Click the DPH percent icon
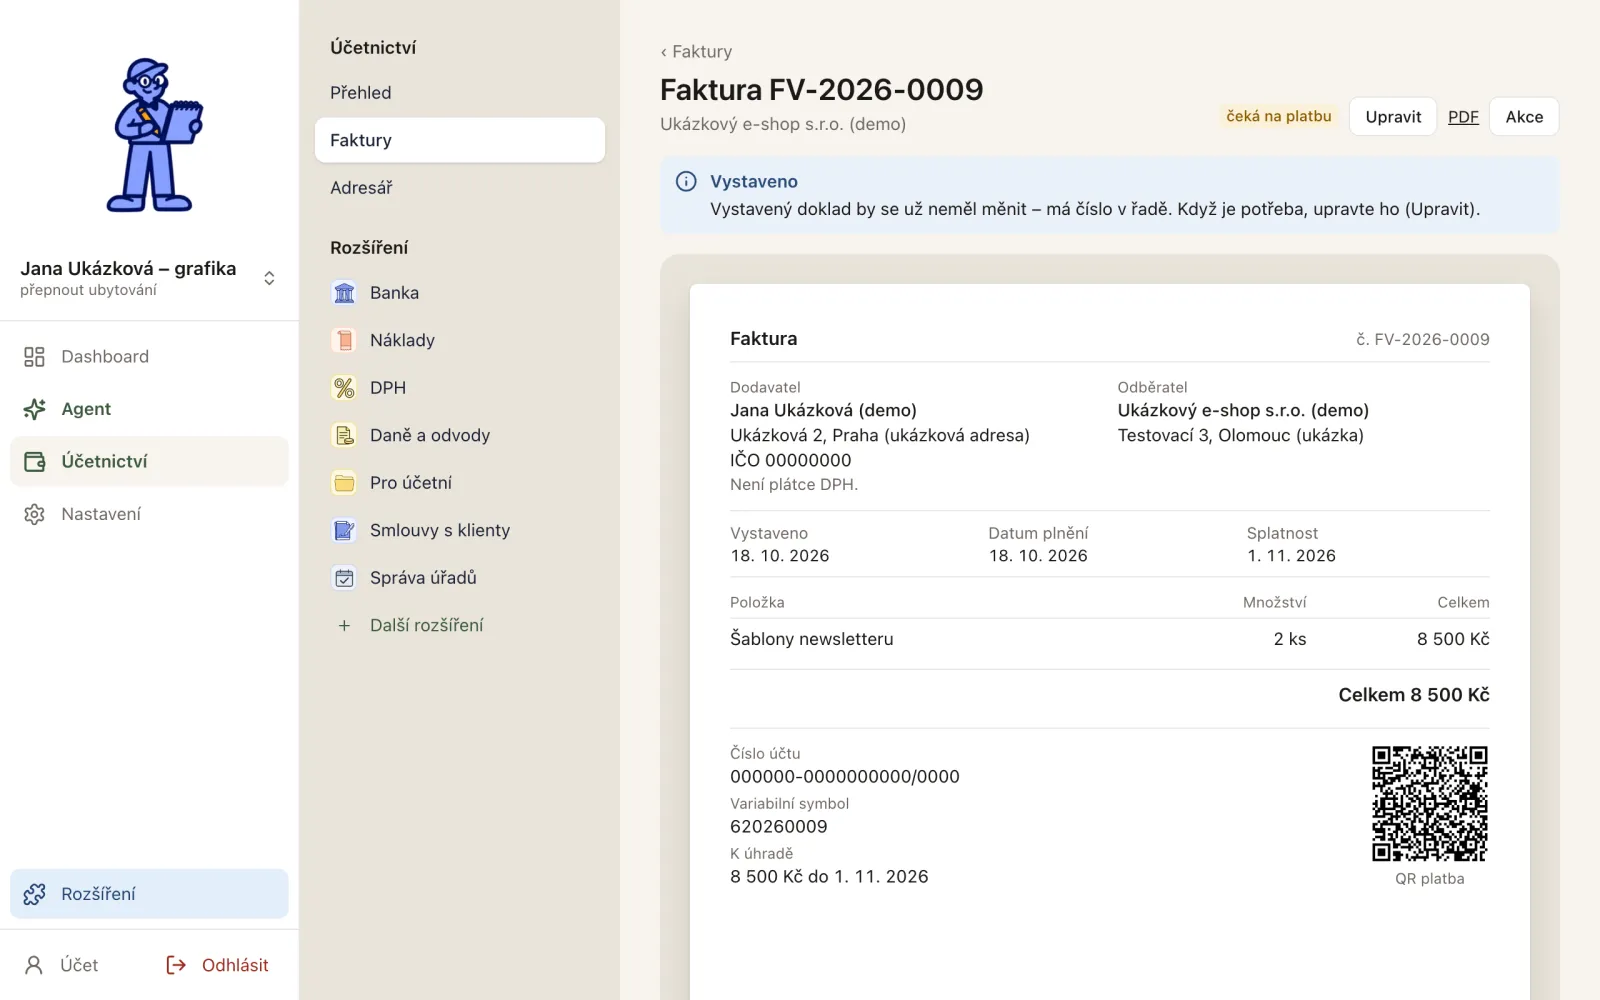This screenshot has width=1600, height=1000. click(x=344, y=388)
